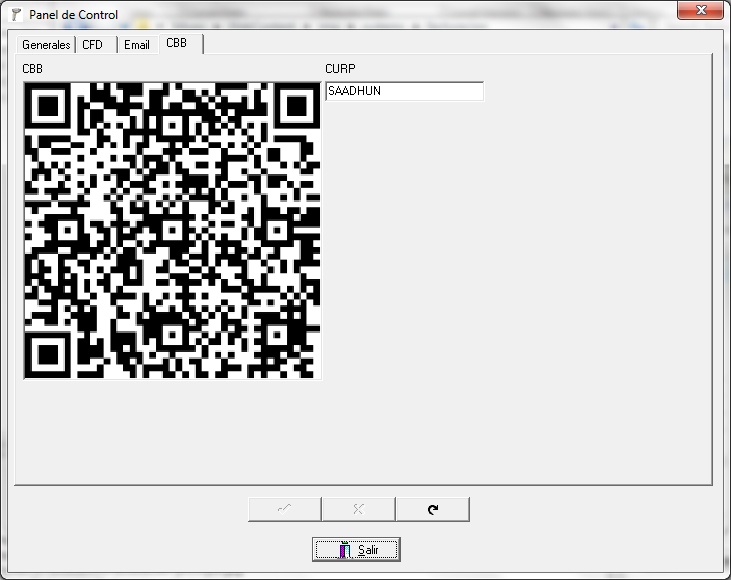Viewport: 731px width, 580px height.
Task: Select the Email tab
Action: click(x=138, y=45)
